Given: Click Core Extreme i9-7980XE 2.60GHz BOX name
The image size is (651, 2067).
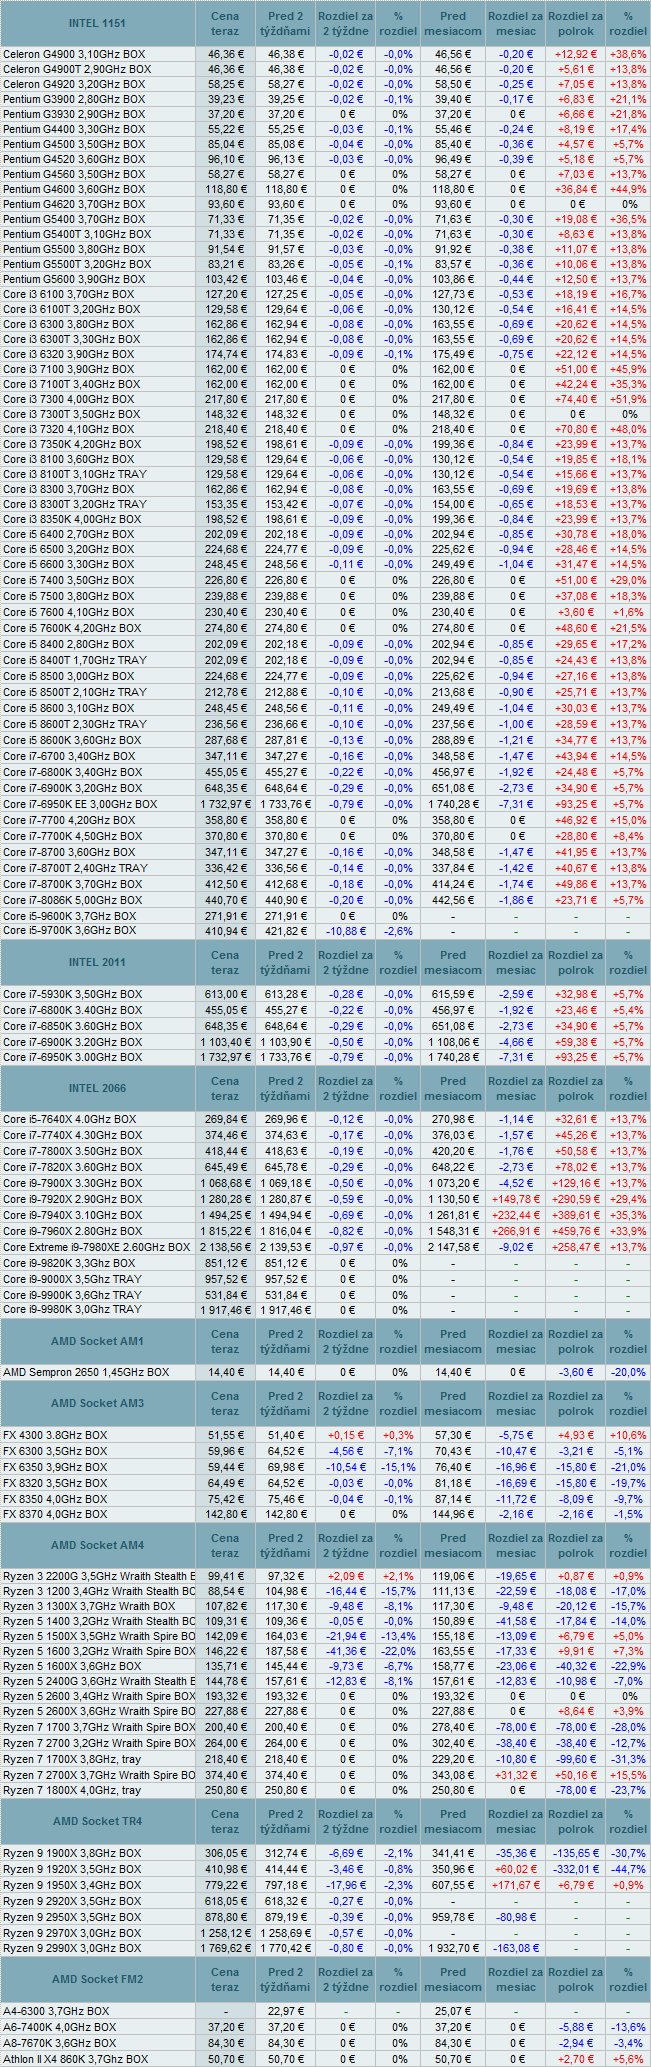Looking at the screenshot, I should (96, 1247).
